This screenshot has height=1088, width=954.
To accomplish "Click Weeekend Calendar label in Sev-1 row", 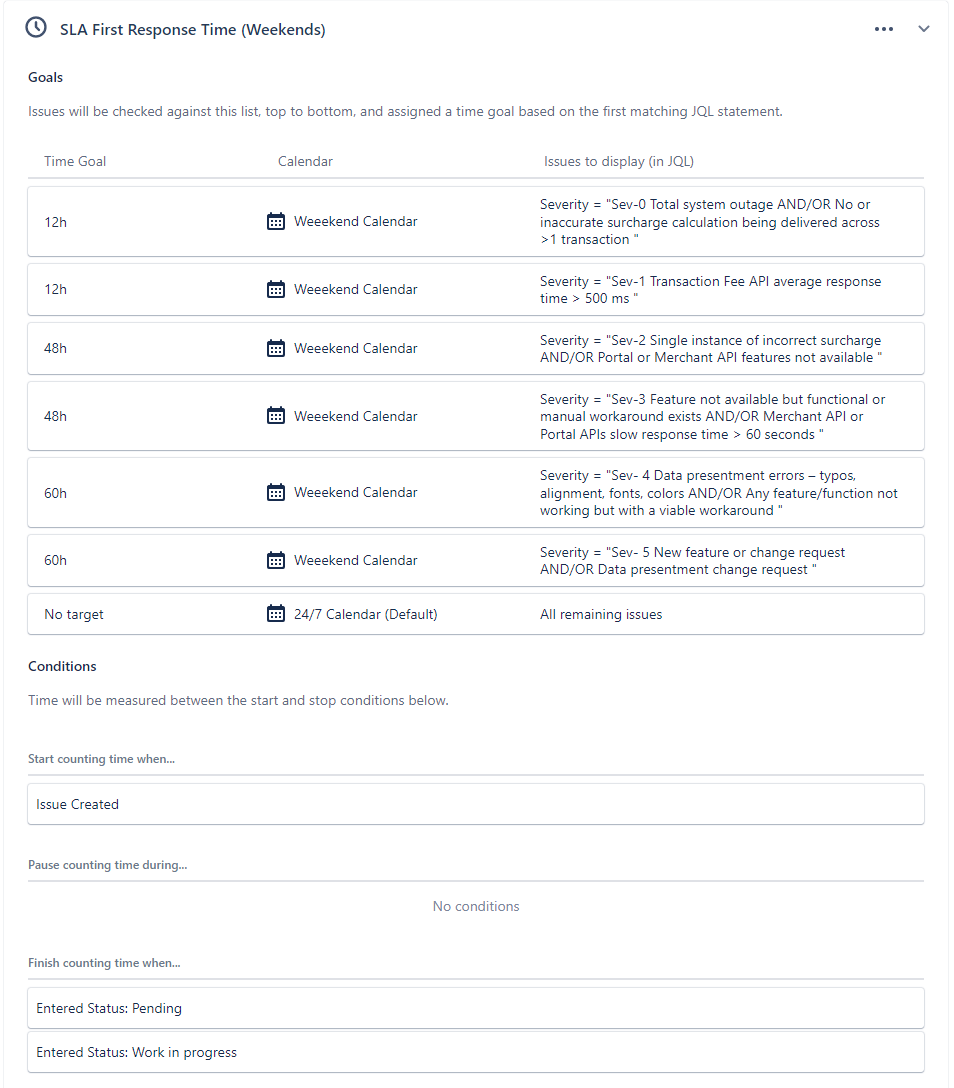I will coord(355,289).
